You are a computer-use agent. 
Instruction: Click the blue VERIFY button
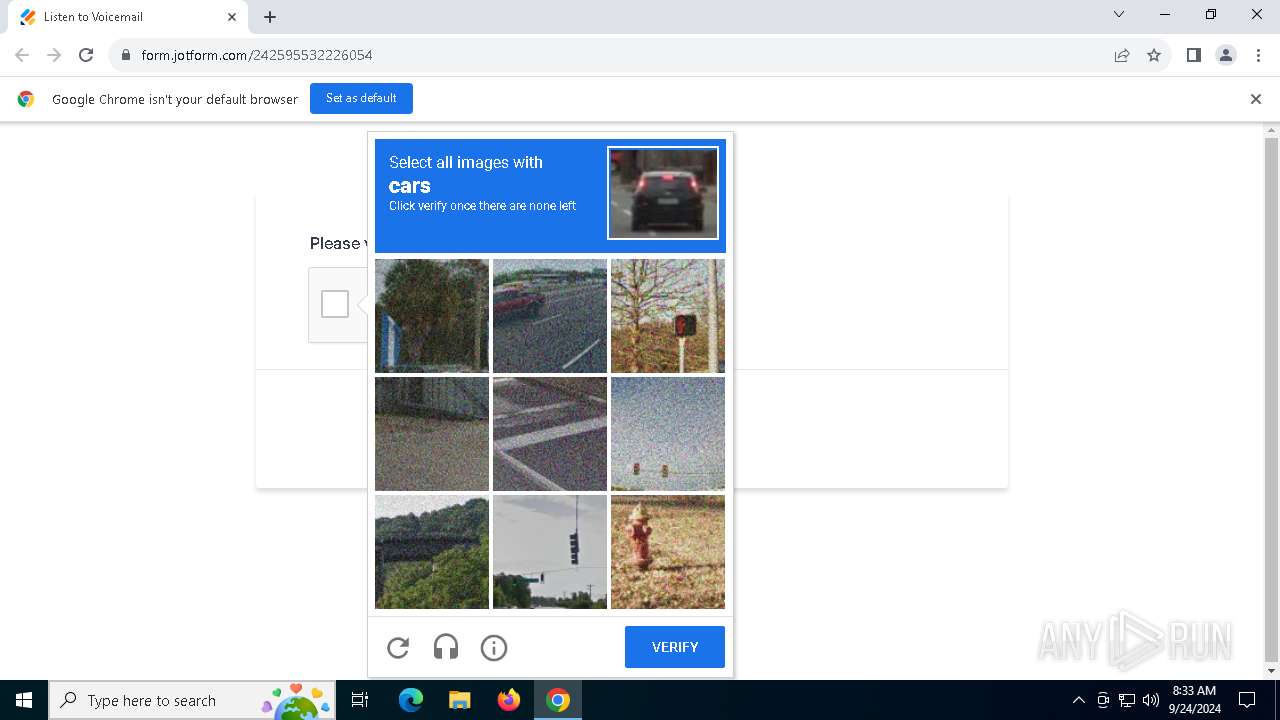[675, 647]
